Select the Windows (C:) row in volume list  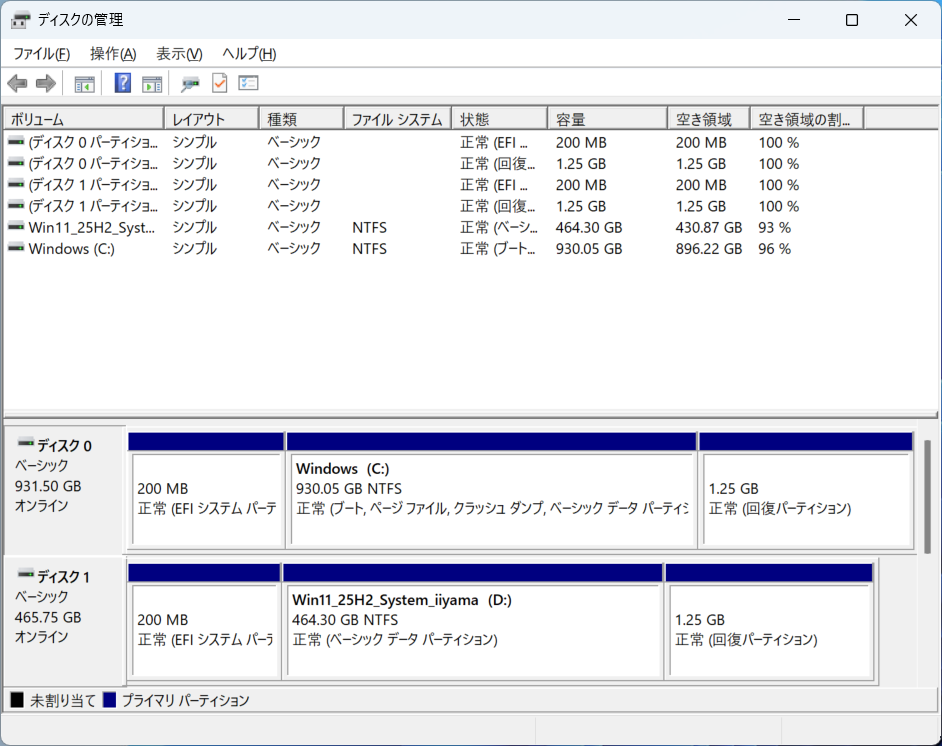pos(71,249)
